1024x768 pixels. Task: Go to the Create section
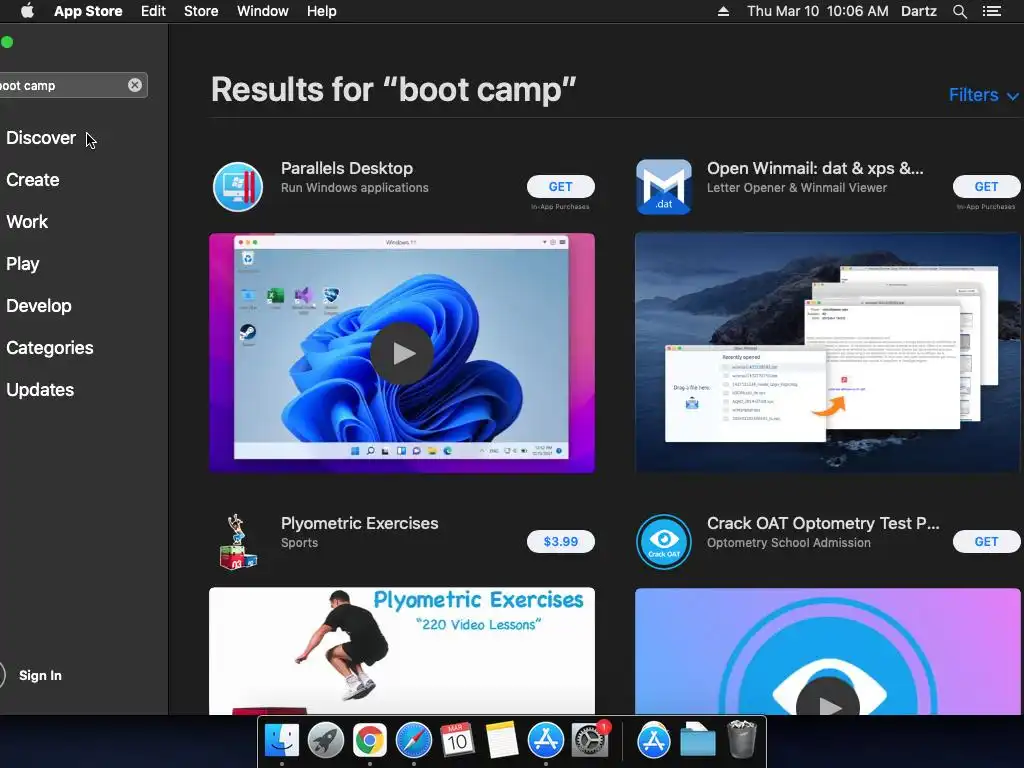33,180
